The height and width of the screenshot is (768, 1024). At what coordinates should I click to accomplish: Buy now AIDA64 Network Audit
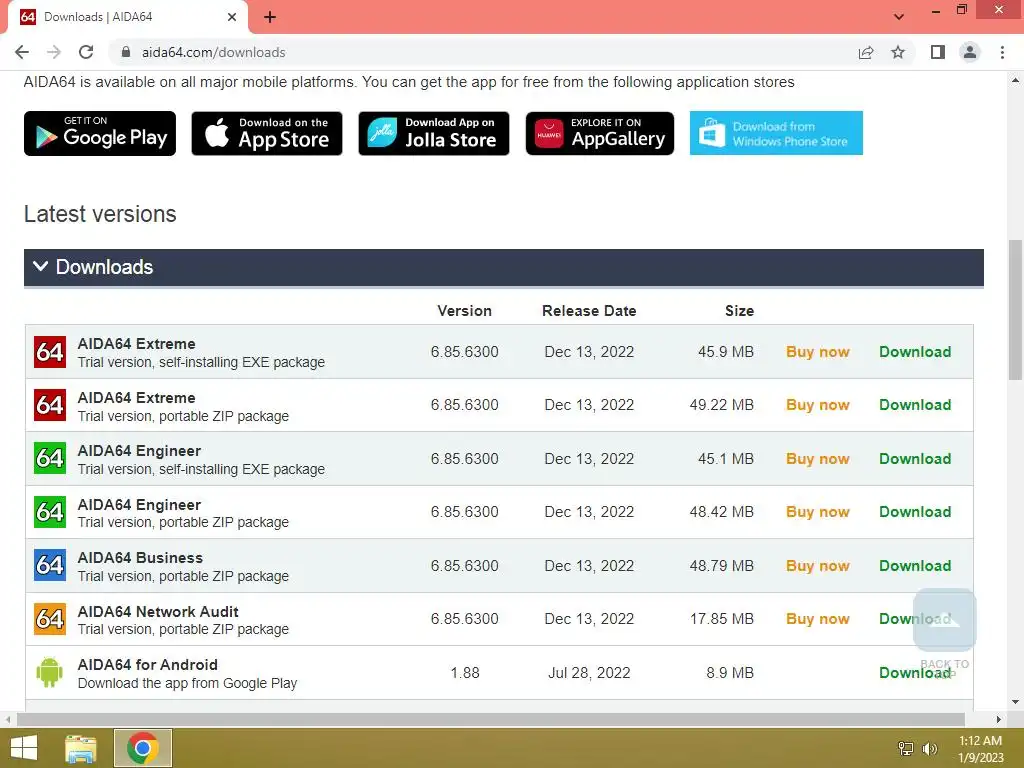coord(818,618)
